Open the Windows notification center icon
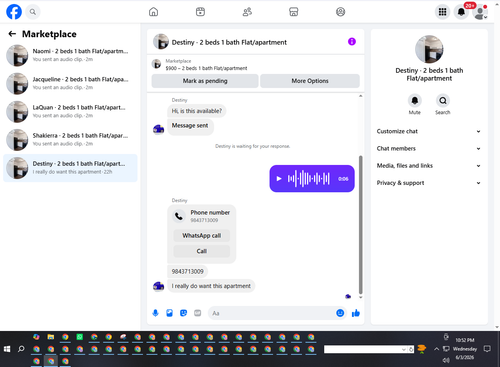The height and width of the screenshot is (367, 500). tap(487, 349)
